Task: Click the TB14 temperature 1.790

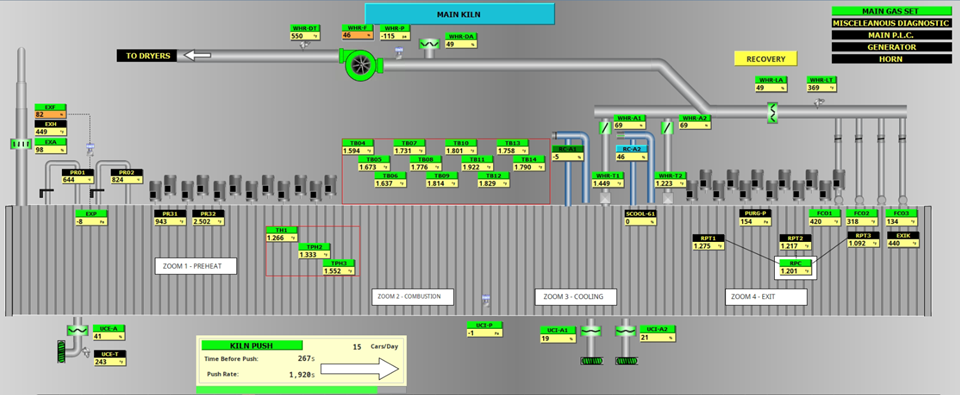Action: (x=528, y=167)
